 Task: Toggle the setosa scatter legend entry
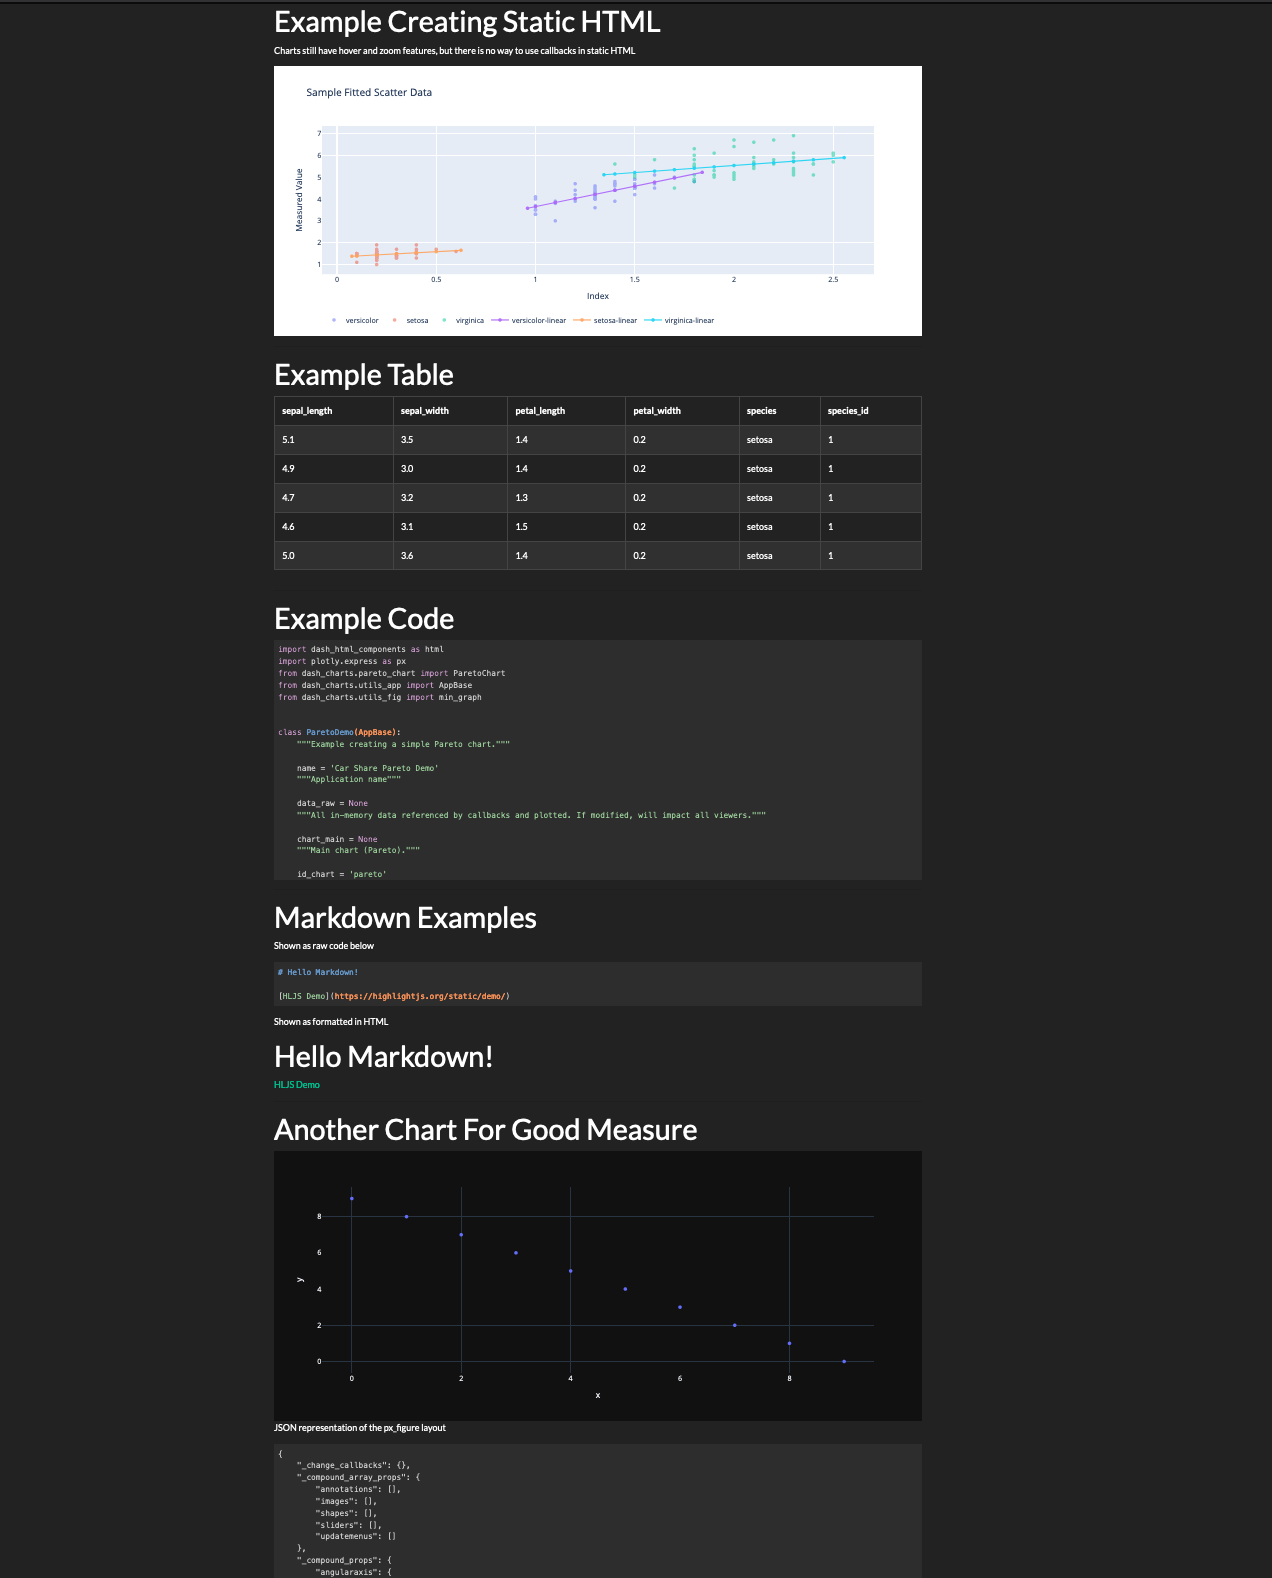[411, 321]
